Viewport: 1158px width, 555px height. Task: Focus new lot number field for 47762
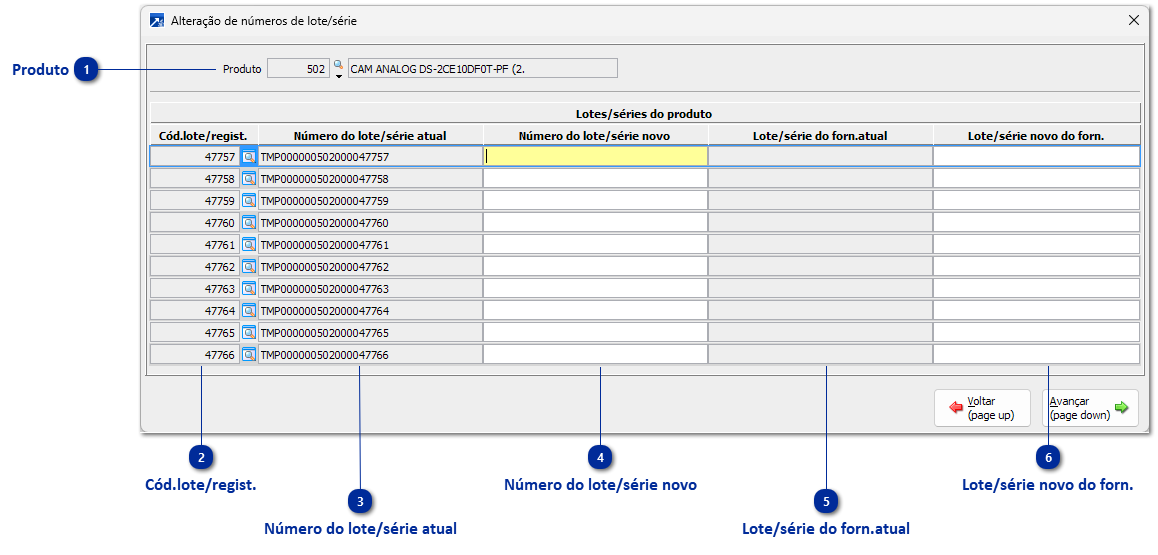[595, 266]
